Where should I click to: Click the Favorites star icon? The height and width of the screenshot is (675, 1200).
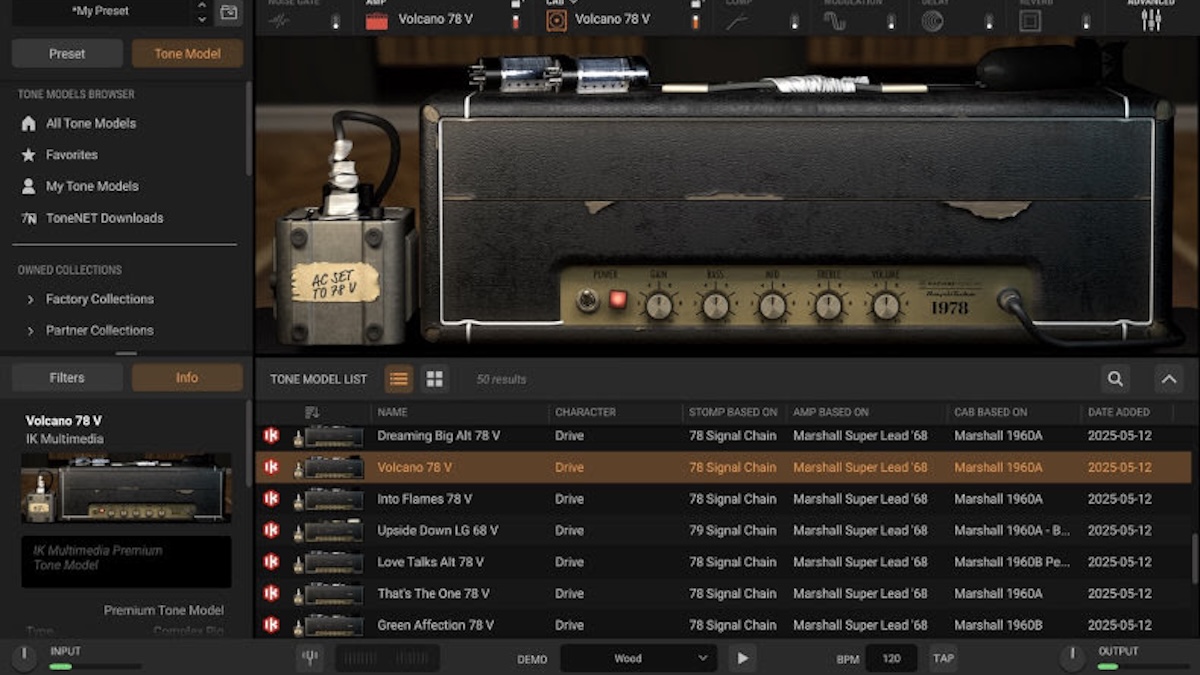[x=29, y=155]
